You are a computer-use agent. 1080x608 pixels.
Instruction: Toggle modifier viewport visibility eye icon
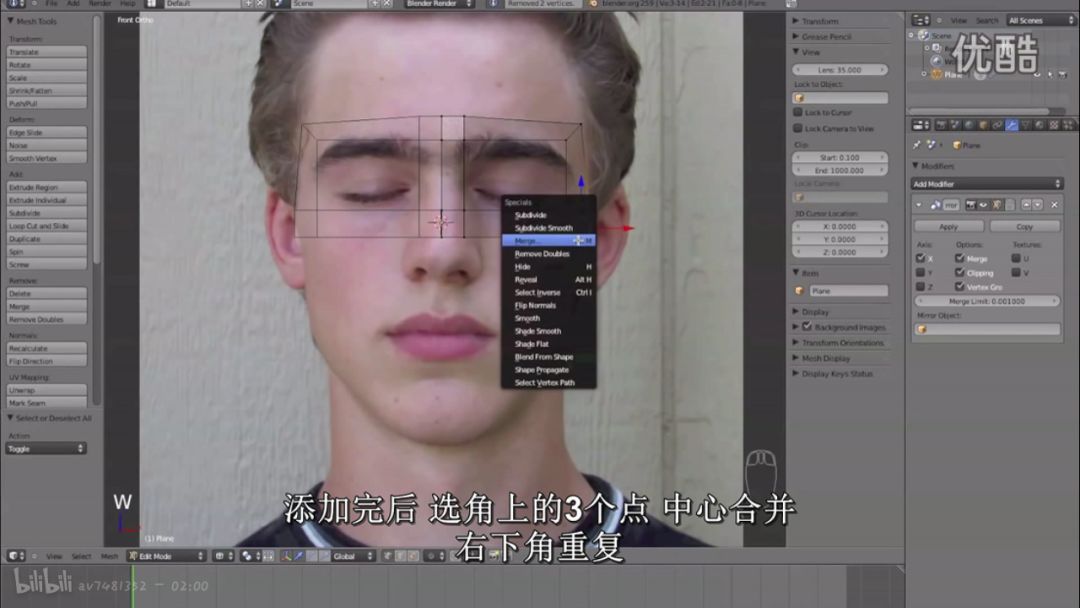983,205
